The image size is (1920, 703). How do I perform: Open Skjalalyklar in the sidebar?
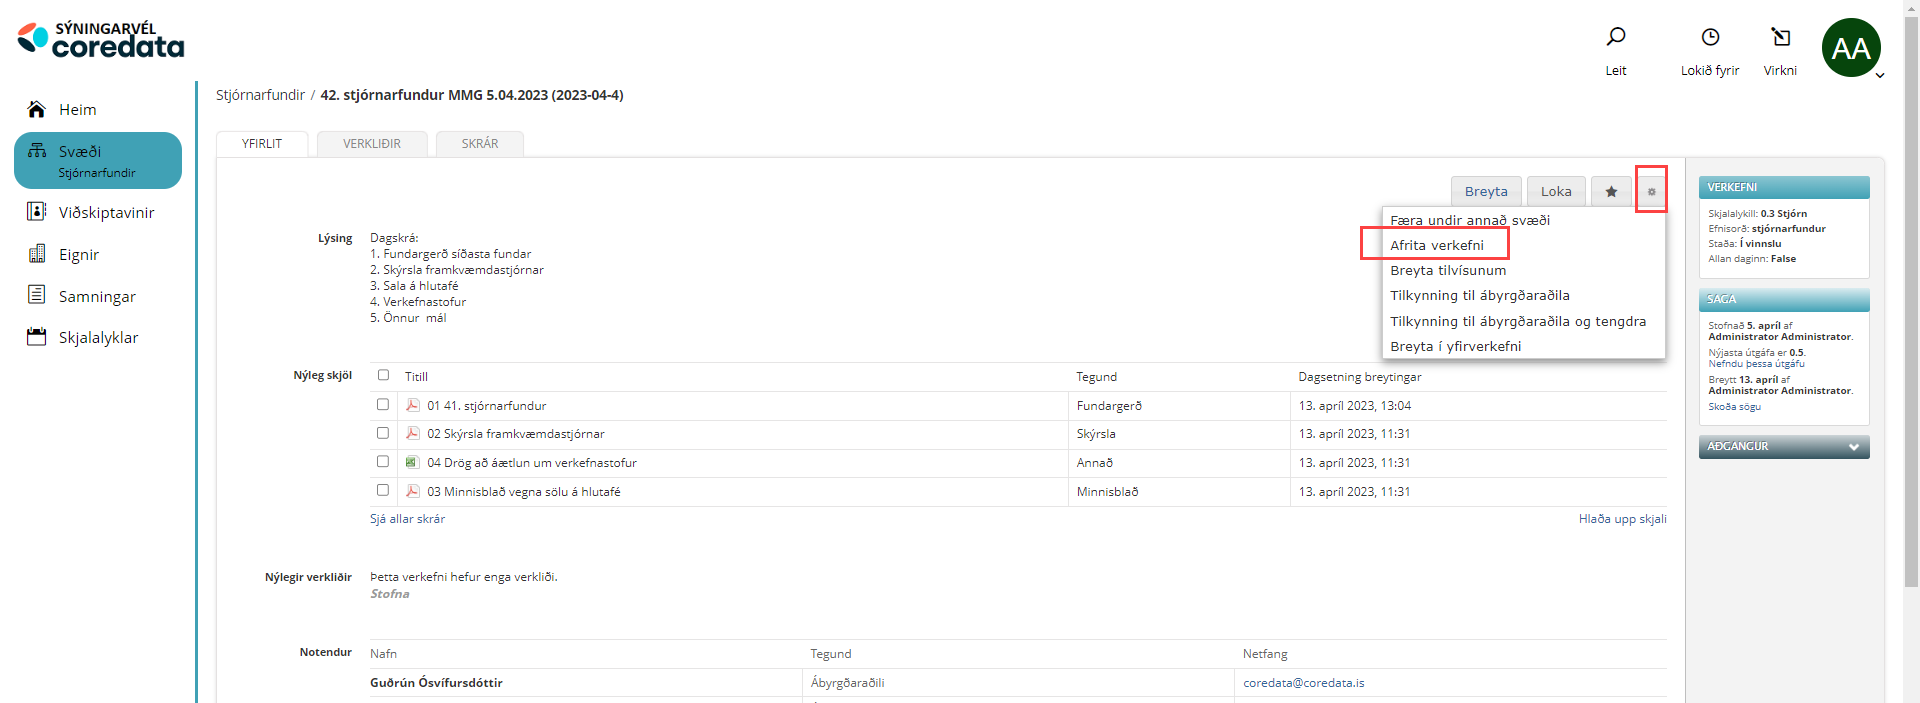pyautogui.click(x=98, y=338)
